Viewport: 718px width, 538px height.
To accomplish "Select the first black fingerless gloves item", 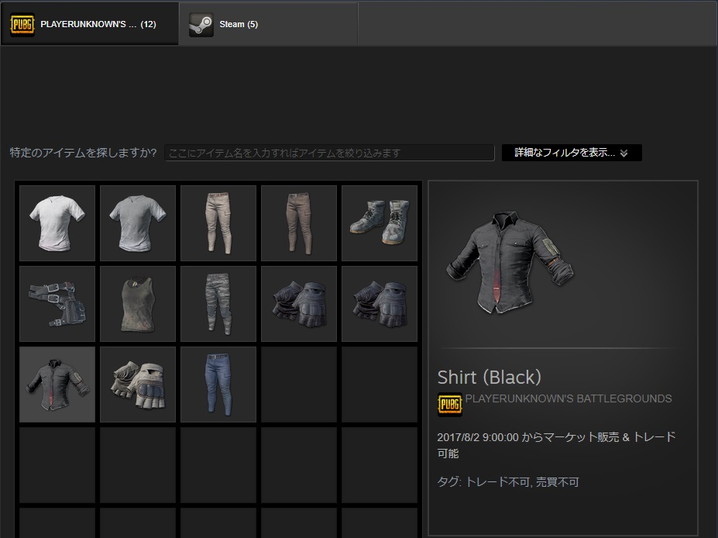I will coord(299,304).
